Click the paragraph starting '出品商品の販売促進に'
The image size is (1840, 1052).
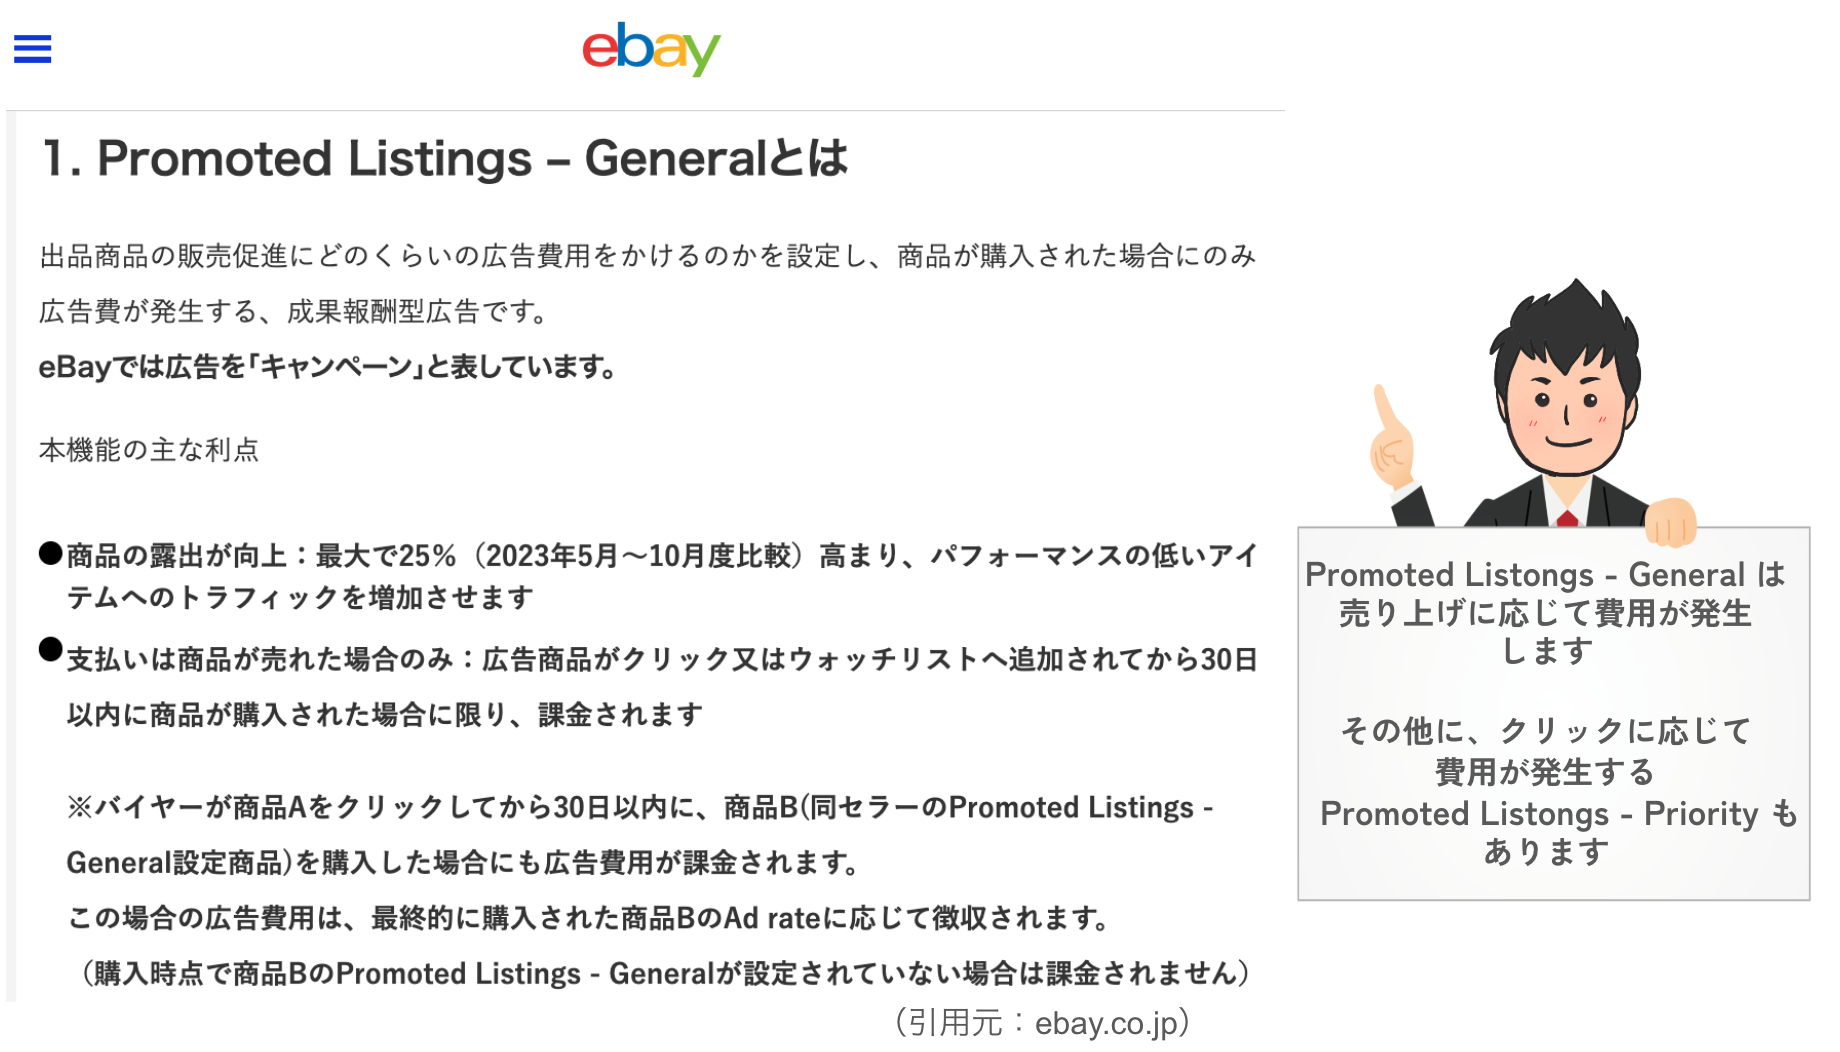tap(647, 284)
